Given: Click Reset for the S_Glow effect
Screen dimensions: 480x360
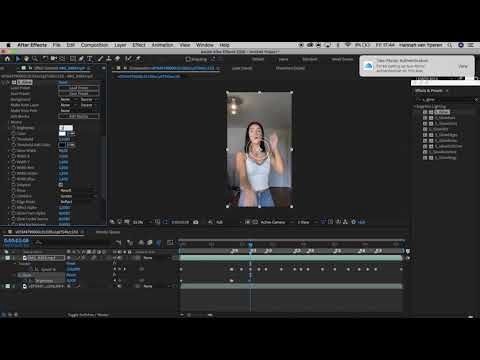Looking at the screenshot, I should pyautogui.click(x=63, y=82).
